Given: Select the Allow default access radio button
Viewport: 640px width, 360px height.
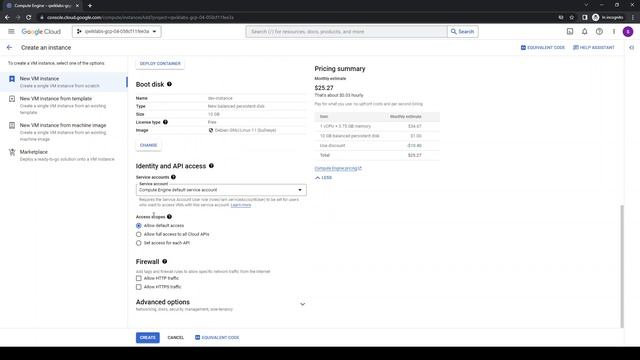Looking at the screenshot, I should click(139, 226).
